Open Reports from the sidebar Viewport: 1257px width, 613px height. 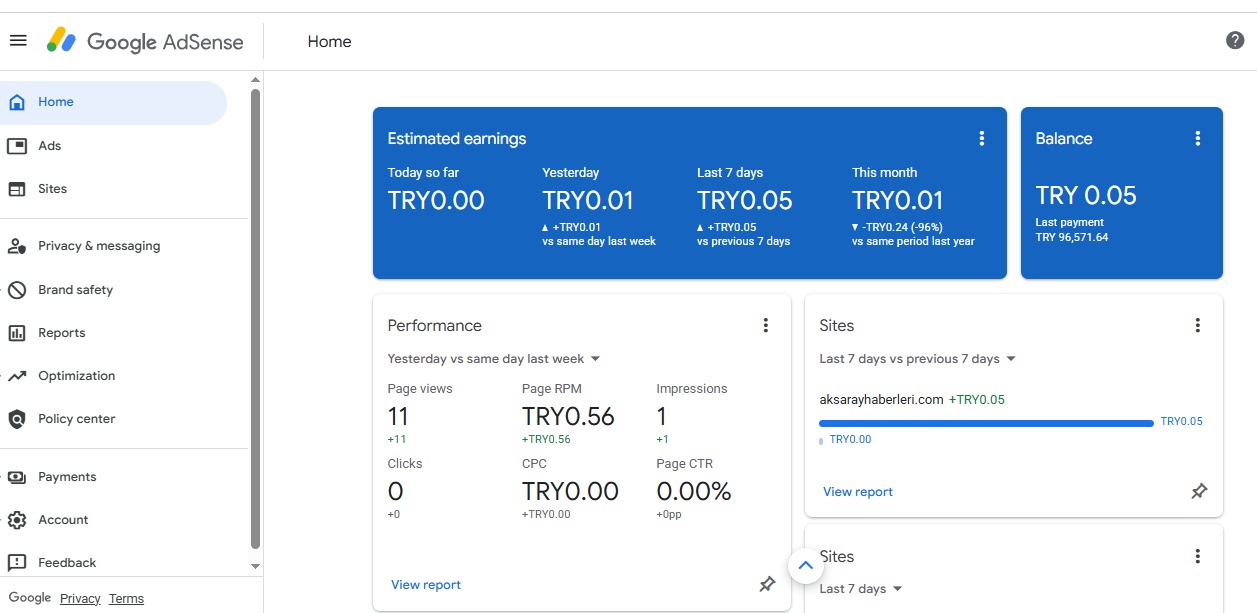click(x=61, y=333)
